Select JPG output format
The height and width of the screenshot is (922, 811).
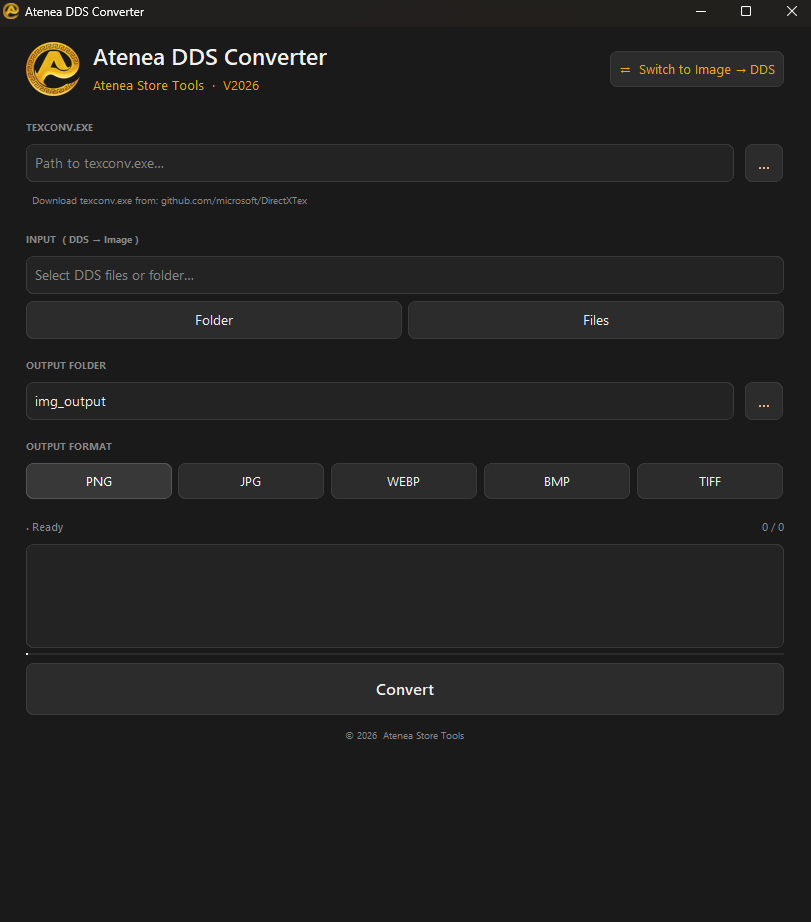tap(251, 481)
